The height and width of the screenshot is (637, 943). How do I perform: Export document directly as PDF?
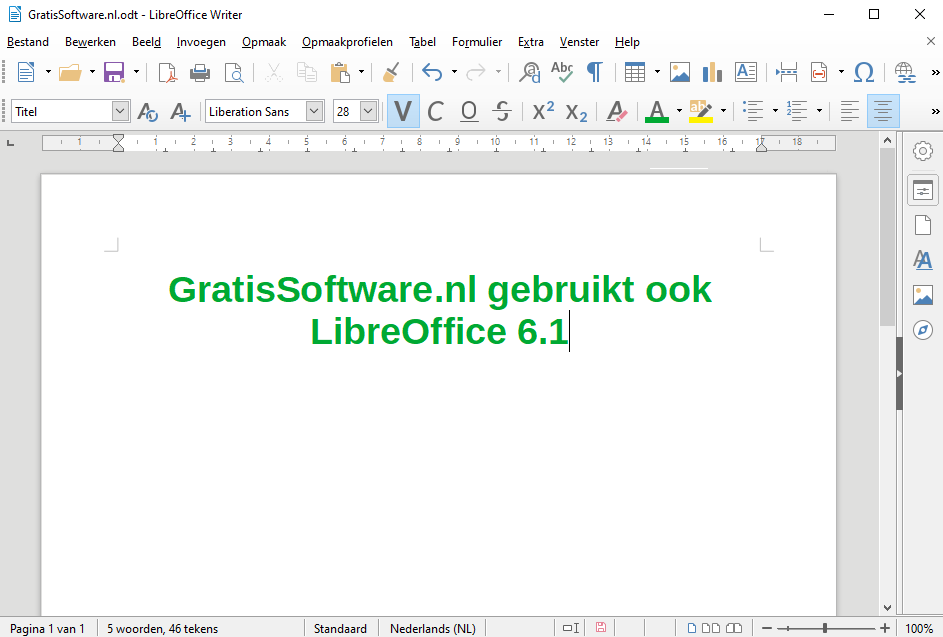168,72
